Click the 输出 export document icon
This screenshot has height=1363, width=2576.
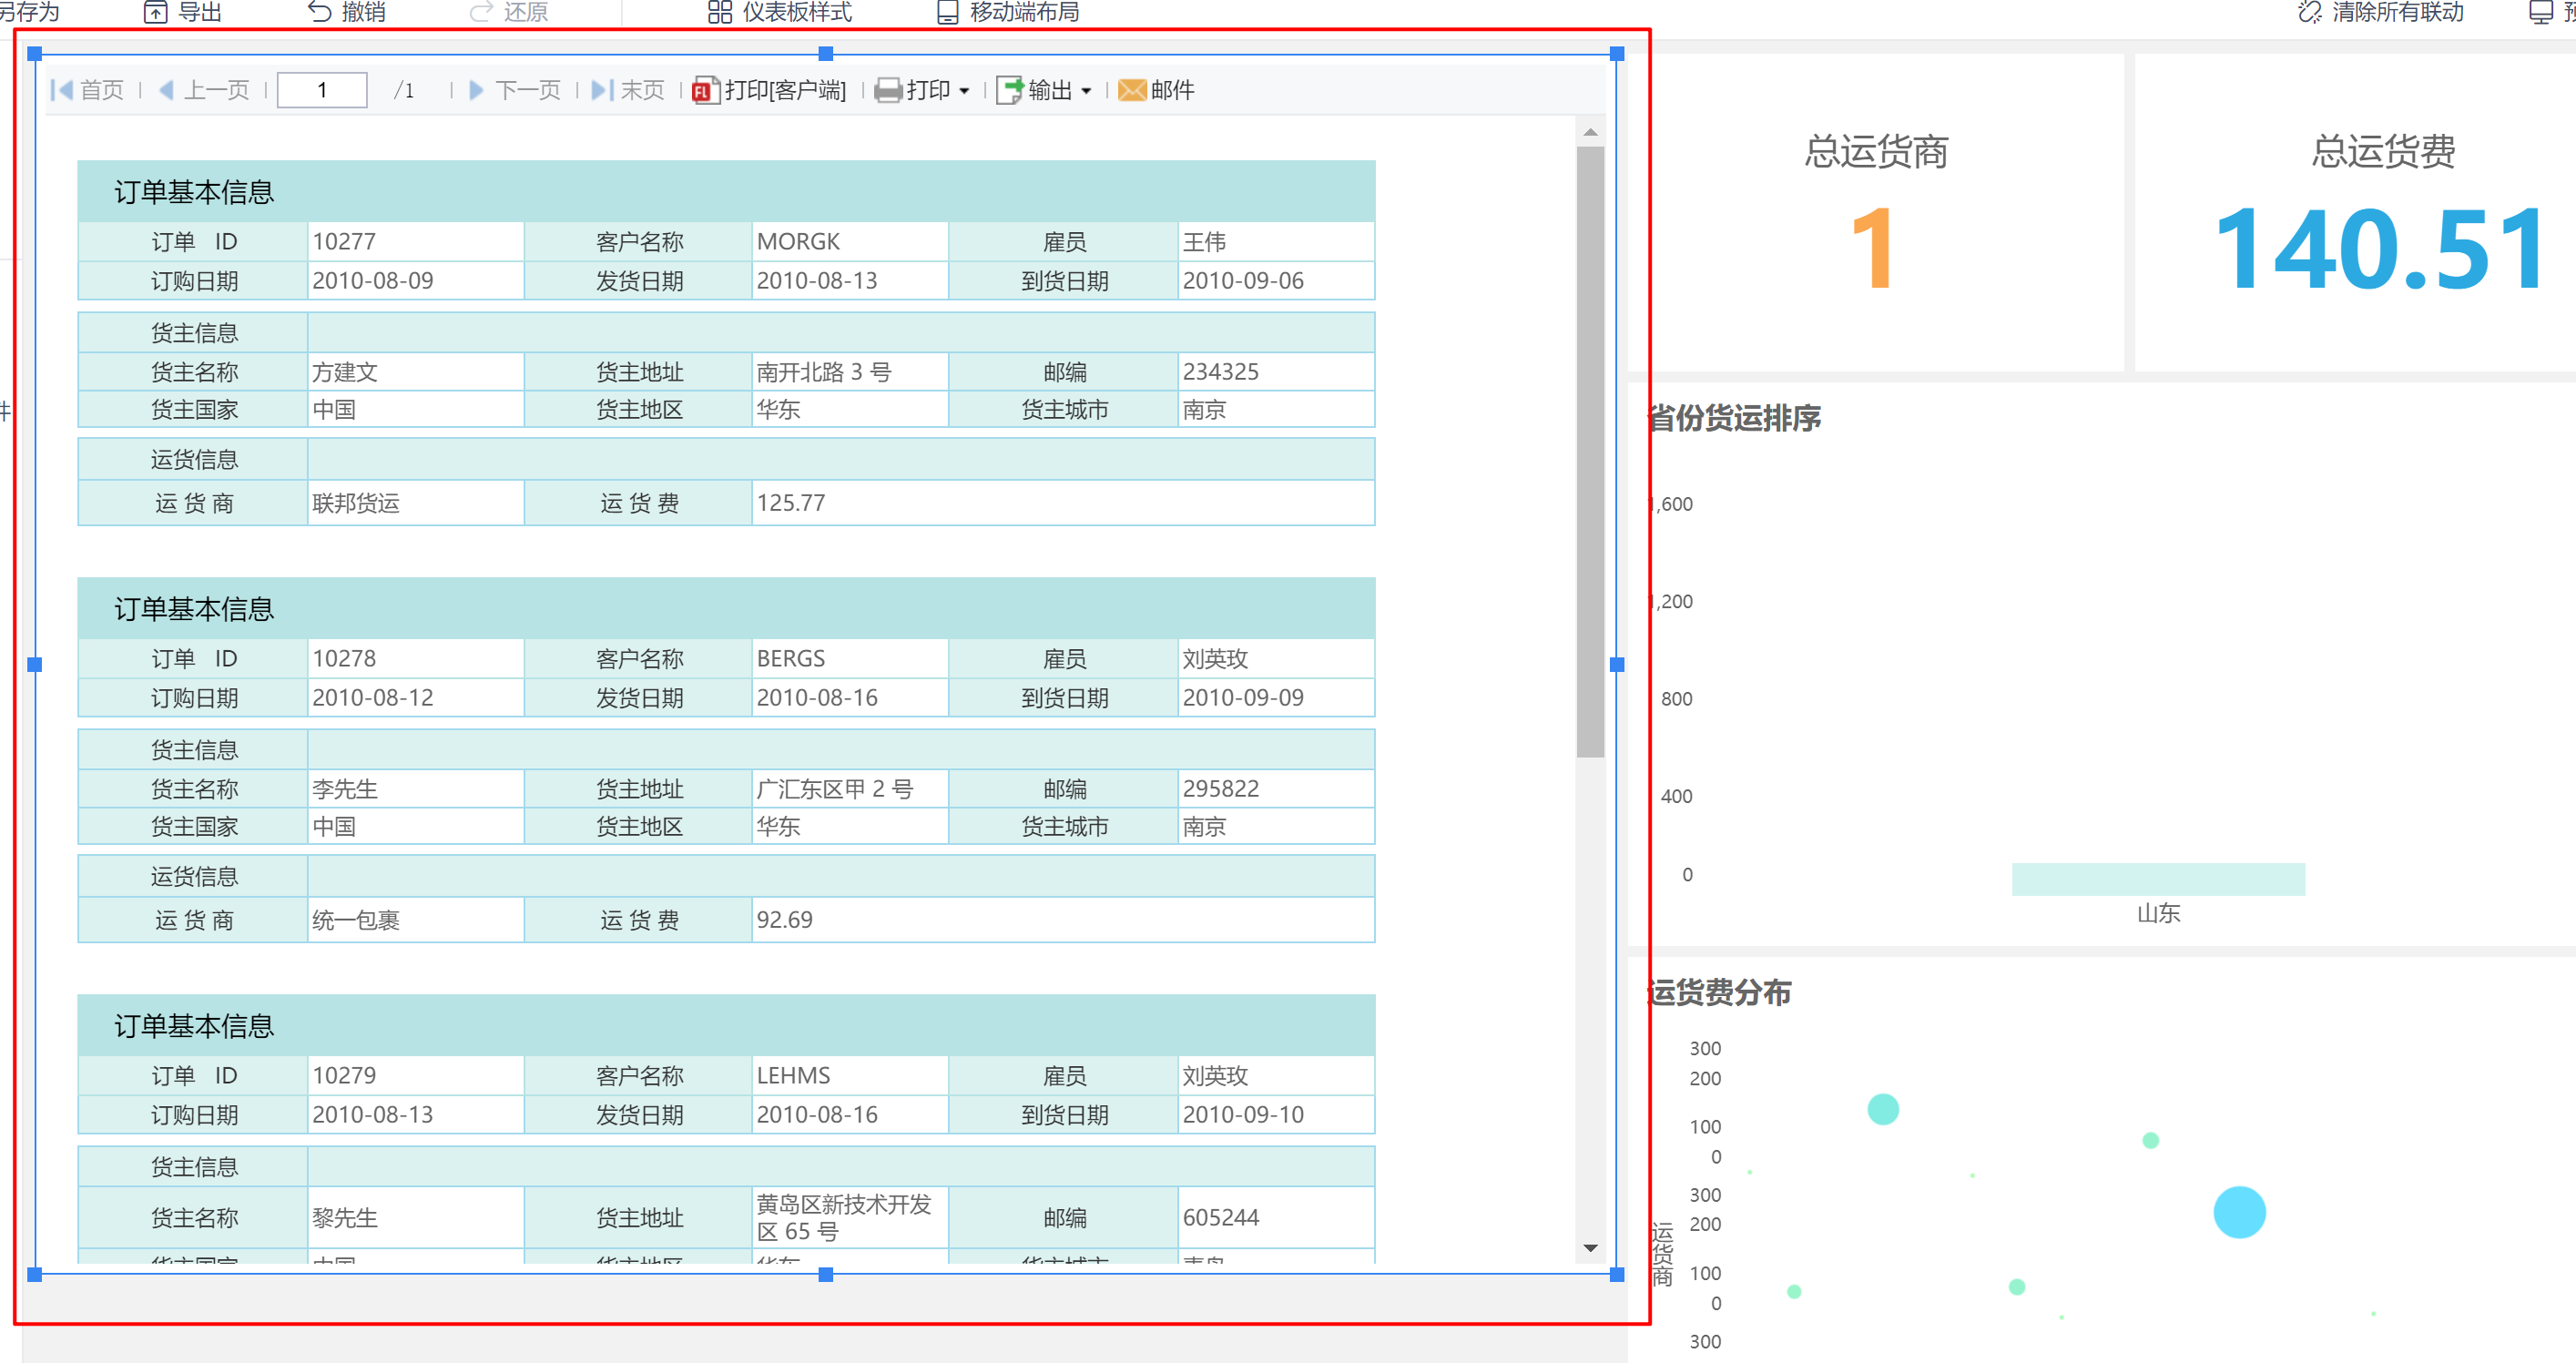coord(1010,90)
